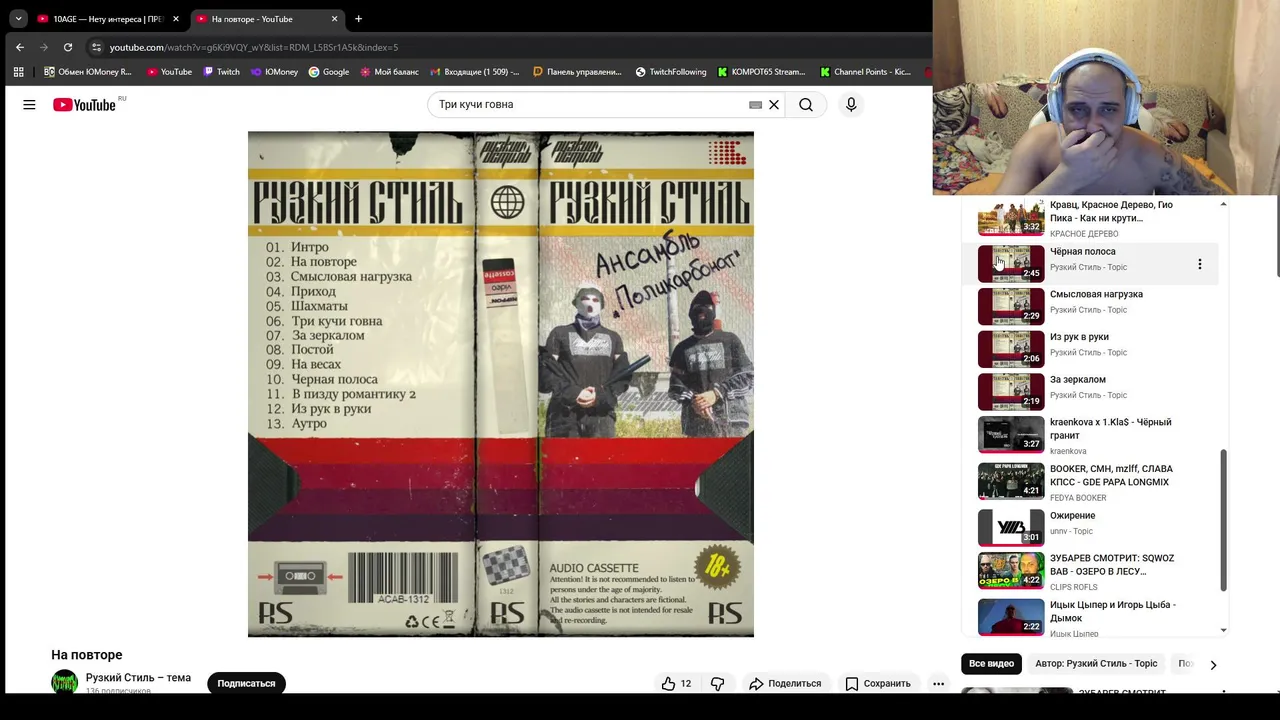
Task: Open the YouTube hamburger guide menu
Action: pyautogui.click(x=29, y=105)
